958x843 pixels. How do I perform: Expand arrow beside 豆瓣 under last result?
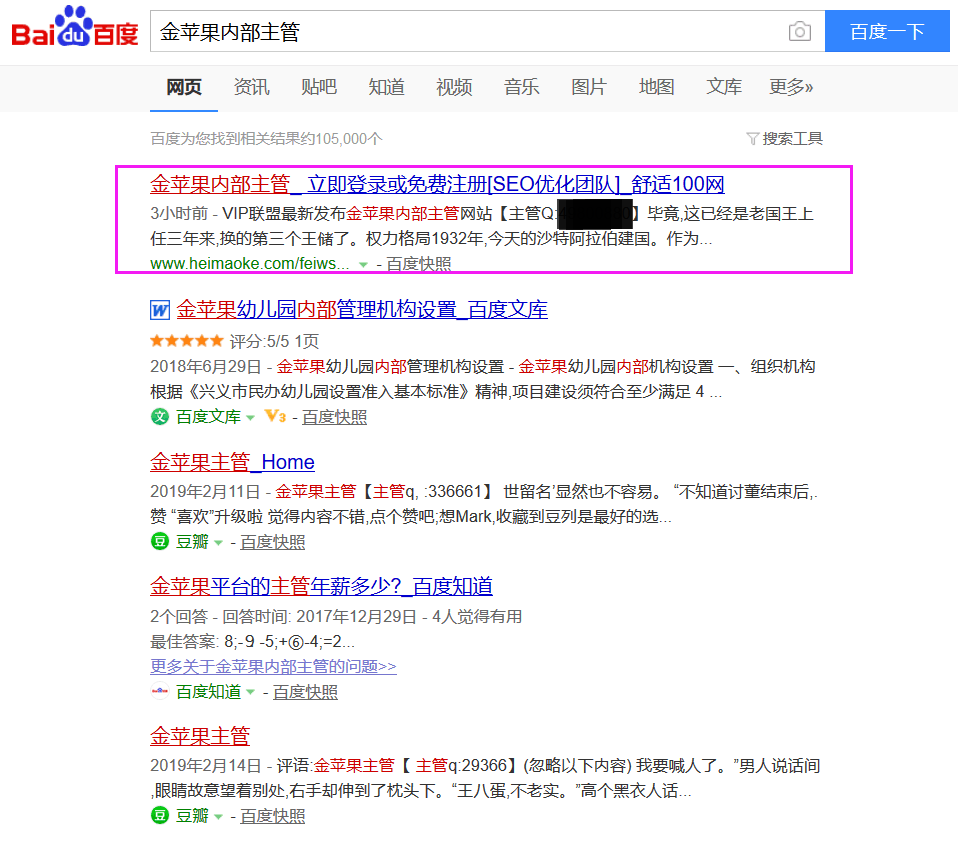(218, 817)
